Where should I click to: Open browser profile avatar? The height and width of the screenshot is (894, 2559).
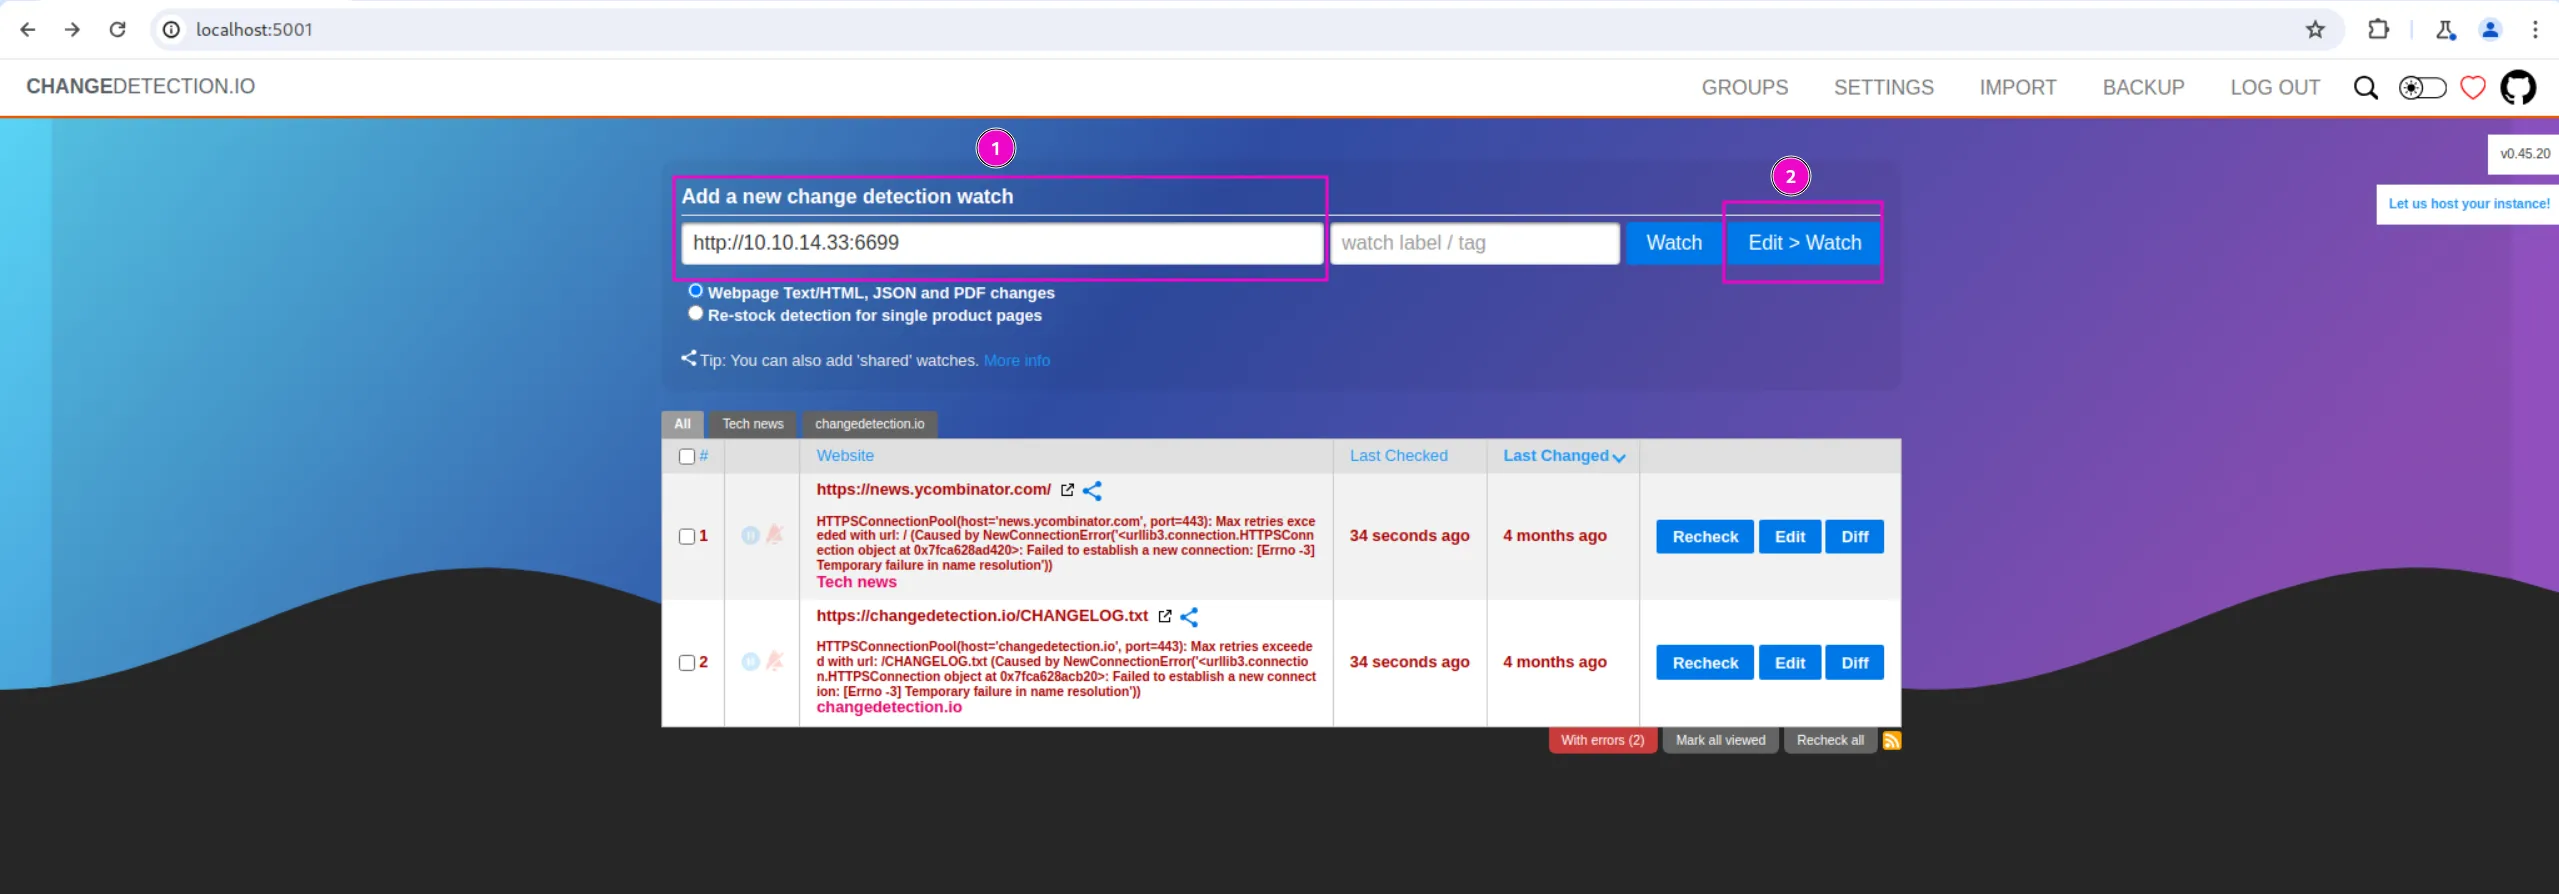tap(2490, 29)
